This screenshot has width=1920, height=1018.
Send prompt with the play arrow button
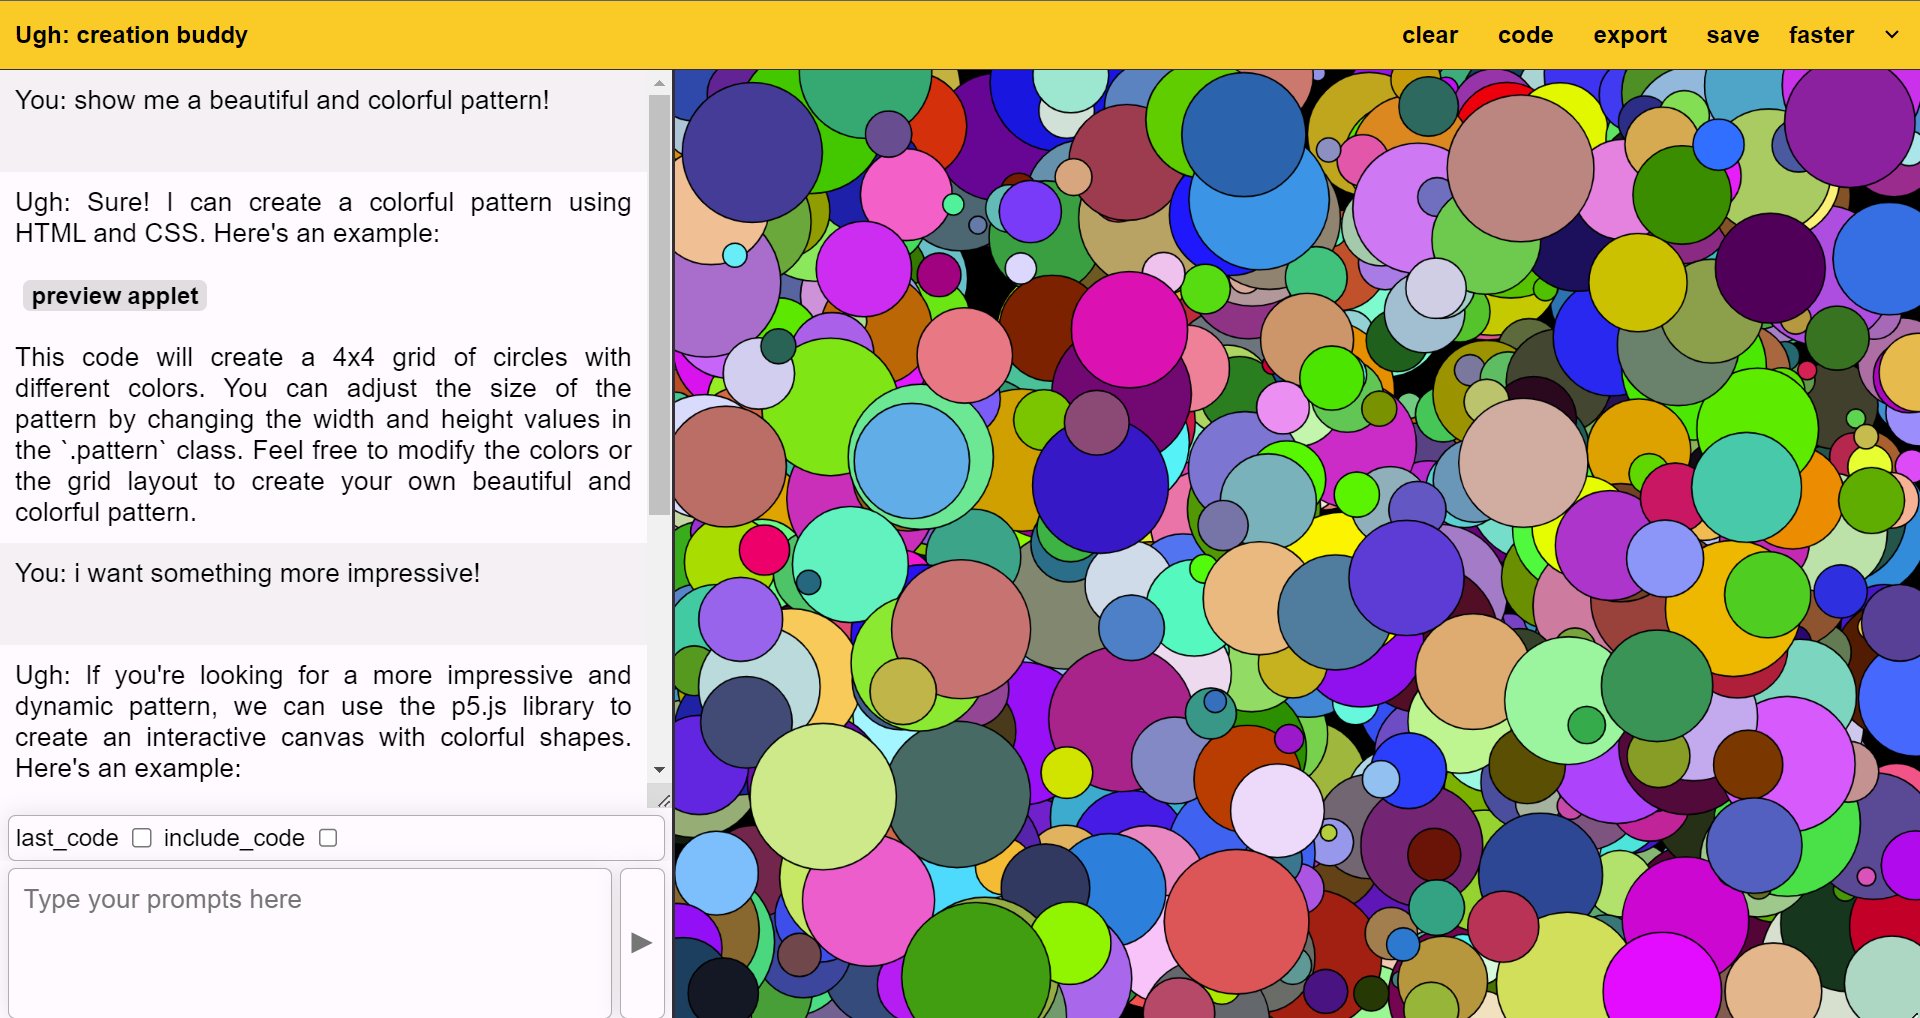642,942
